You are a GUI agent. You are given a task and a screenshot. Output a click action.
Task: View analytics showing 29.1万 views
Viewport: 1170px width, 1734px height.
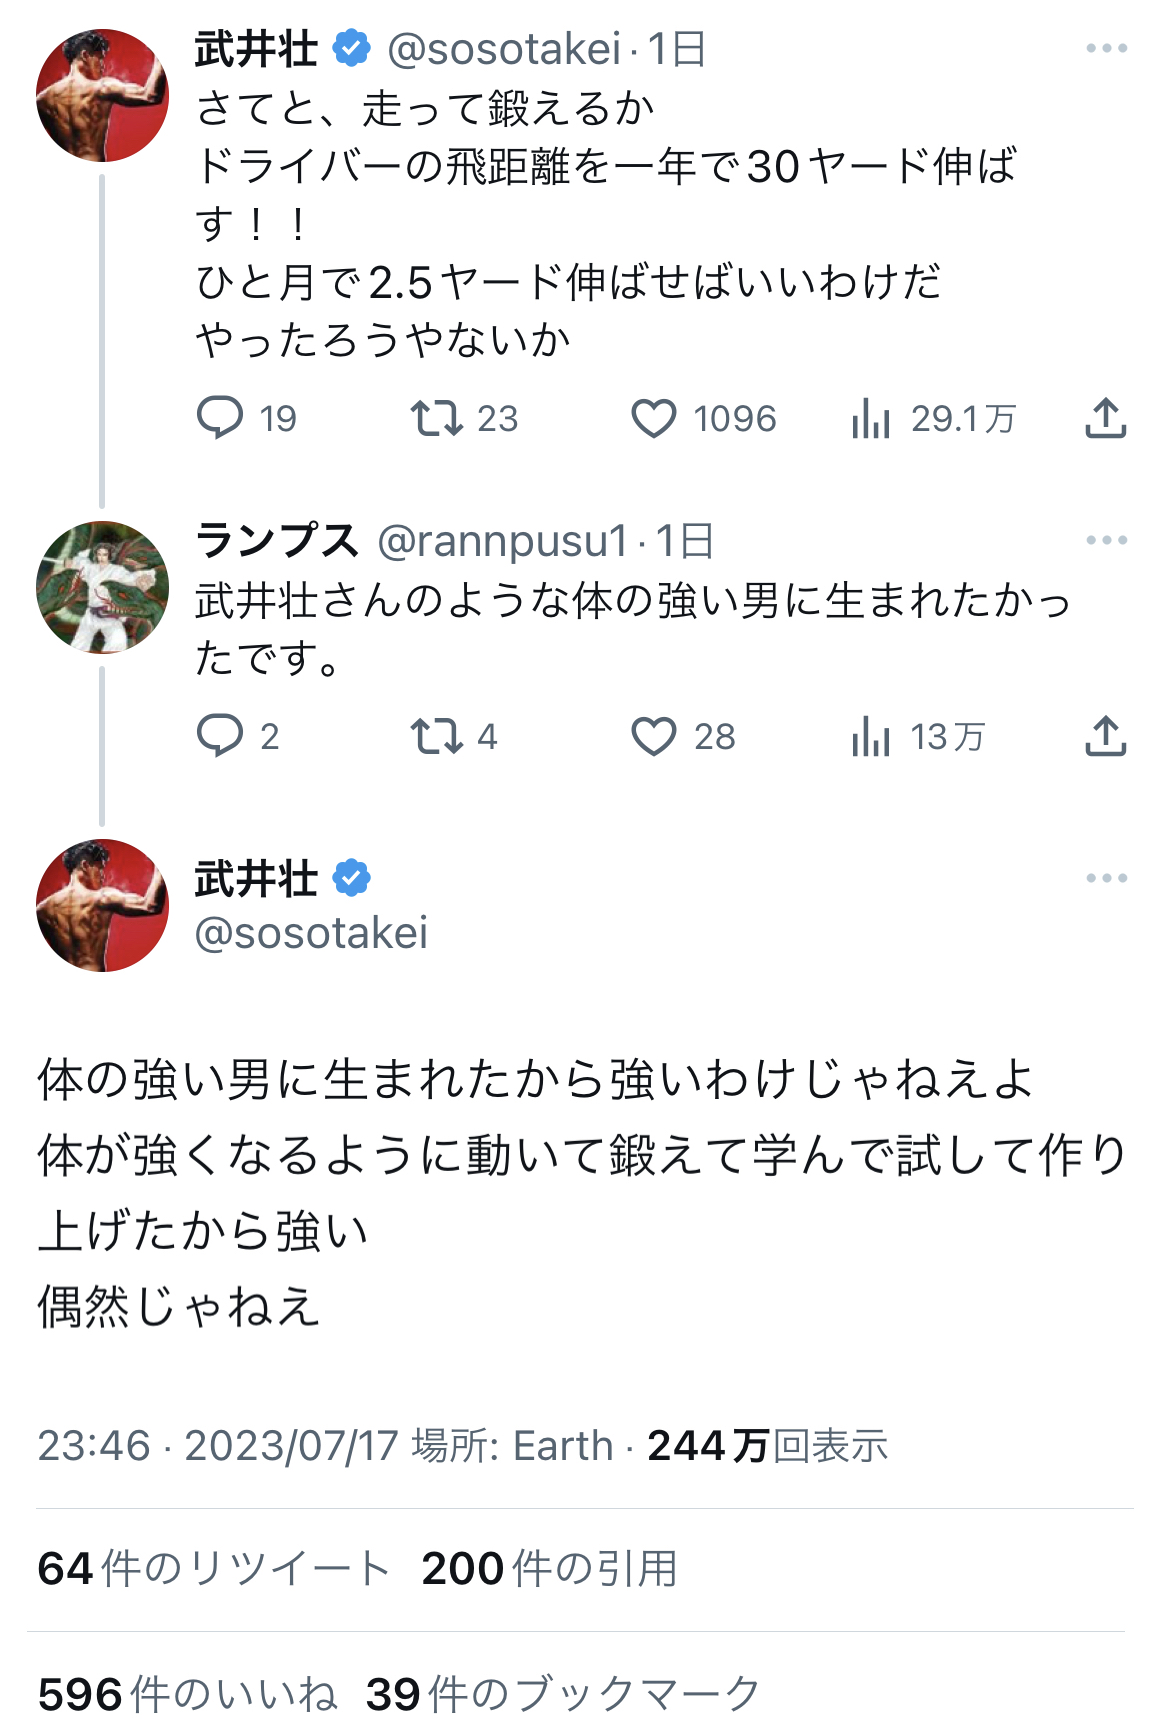[x=871, y=418]
